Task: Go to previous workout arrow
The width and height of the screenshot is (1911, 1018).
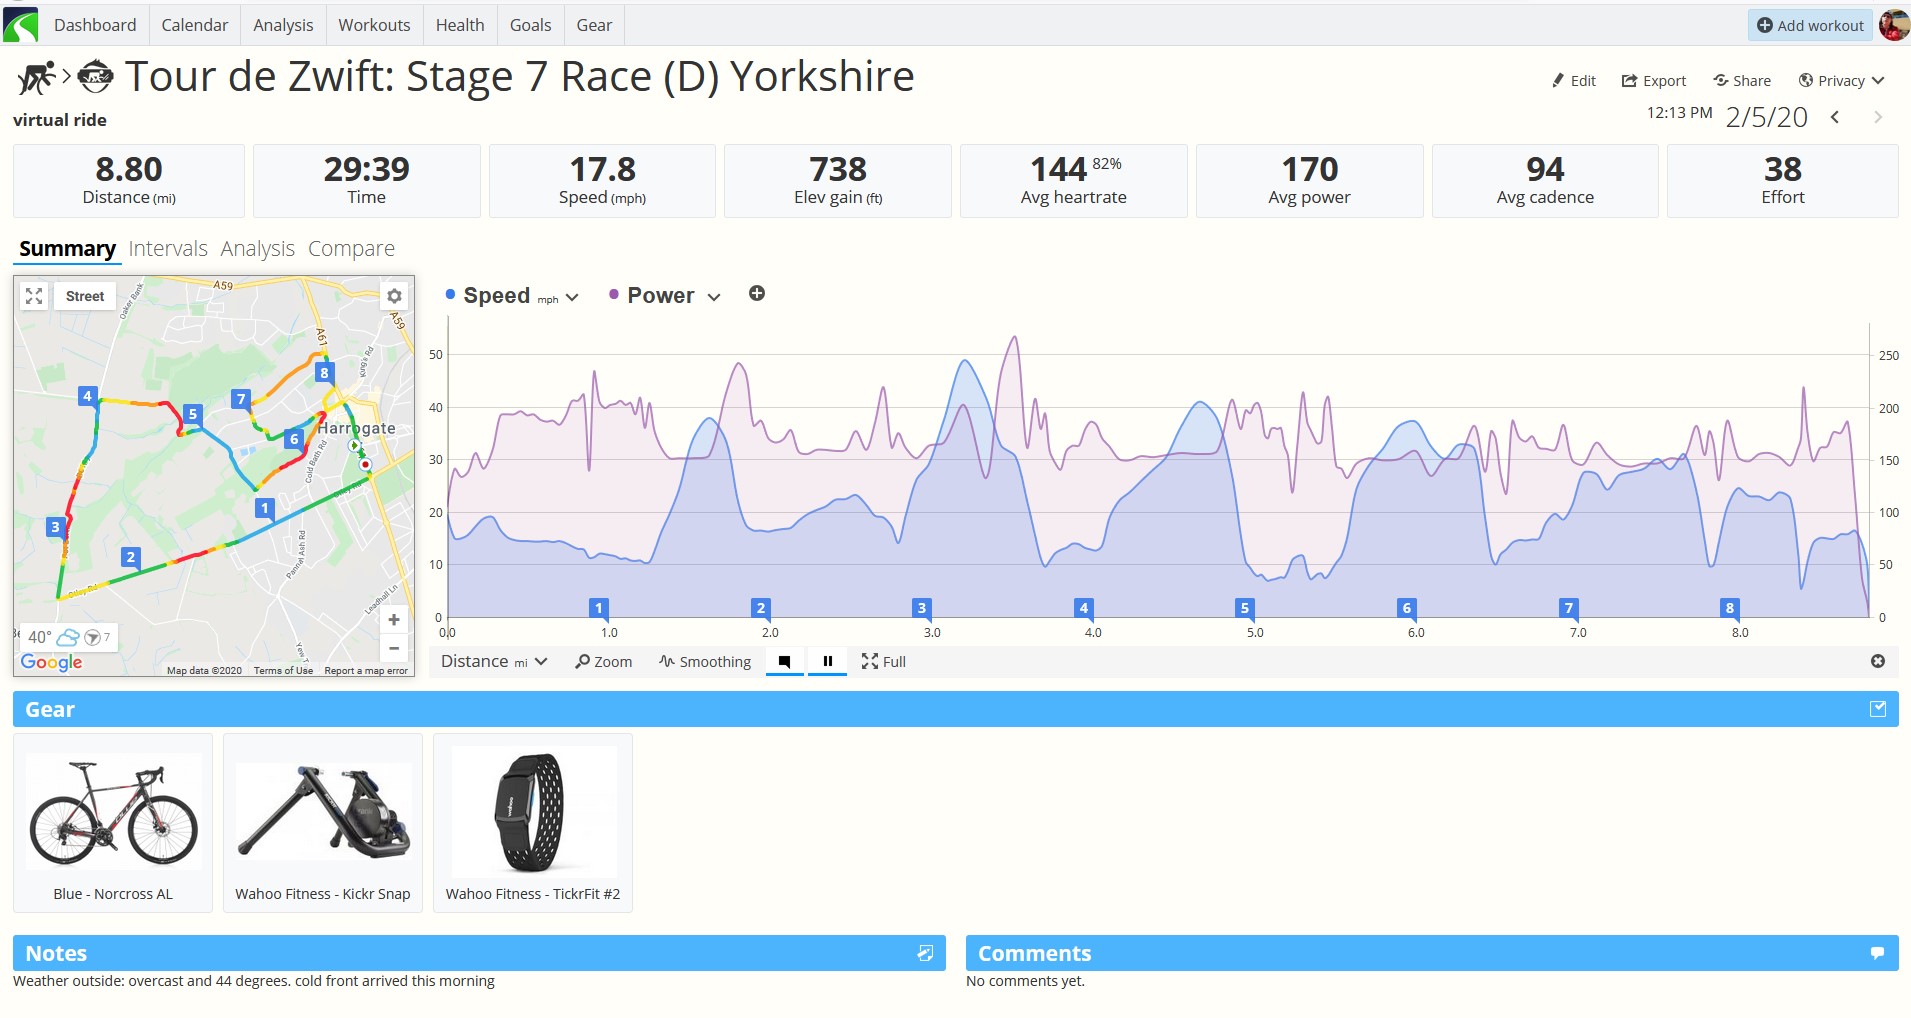Action: tap(1835, 117)
